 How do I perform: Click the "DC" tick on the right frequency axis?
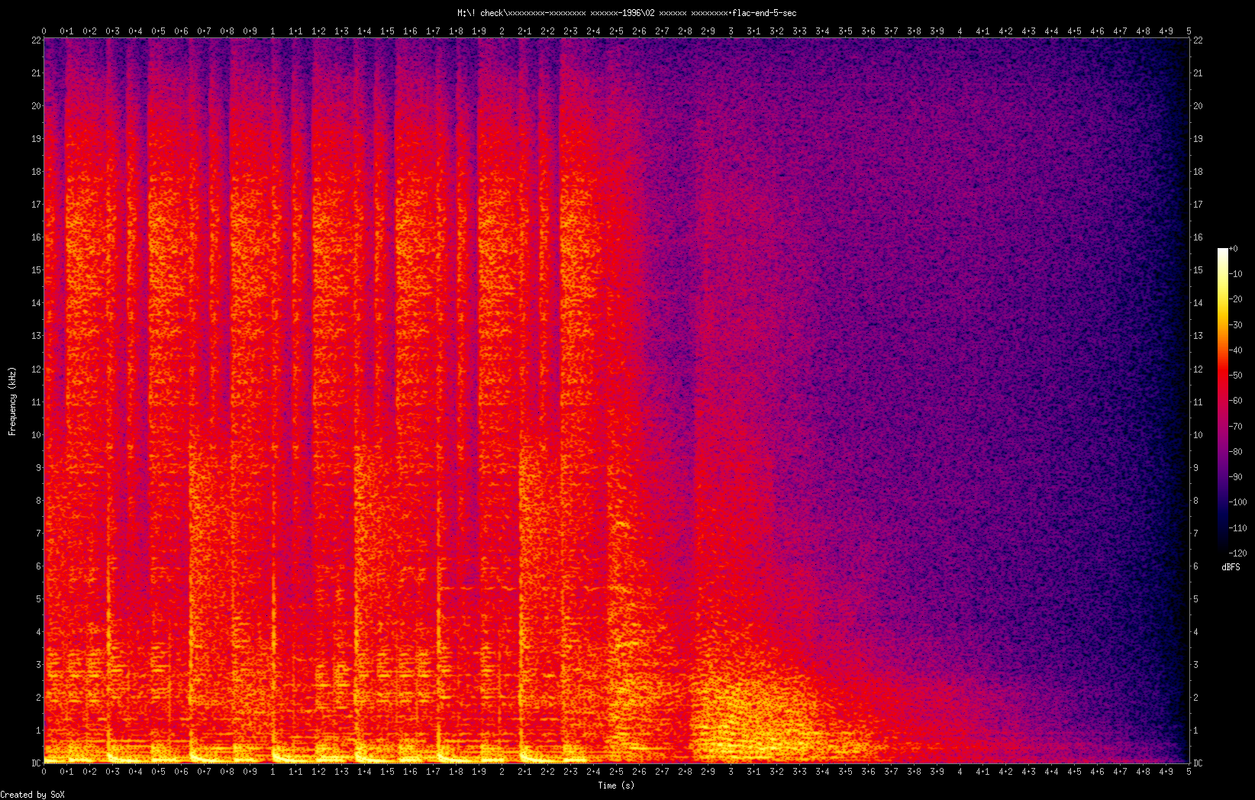(x=1199, y=763)
